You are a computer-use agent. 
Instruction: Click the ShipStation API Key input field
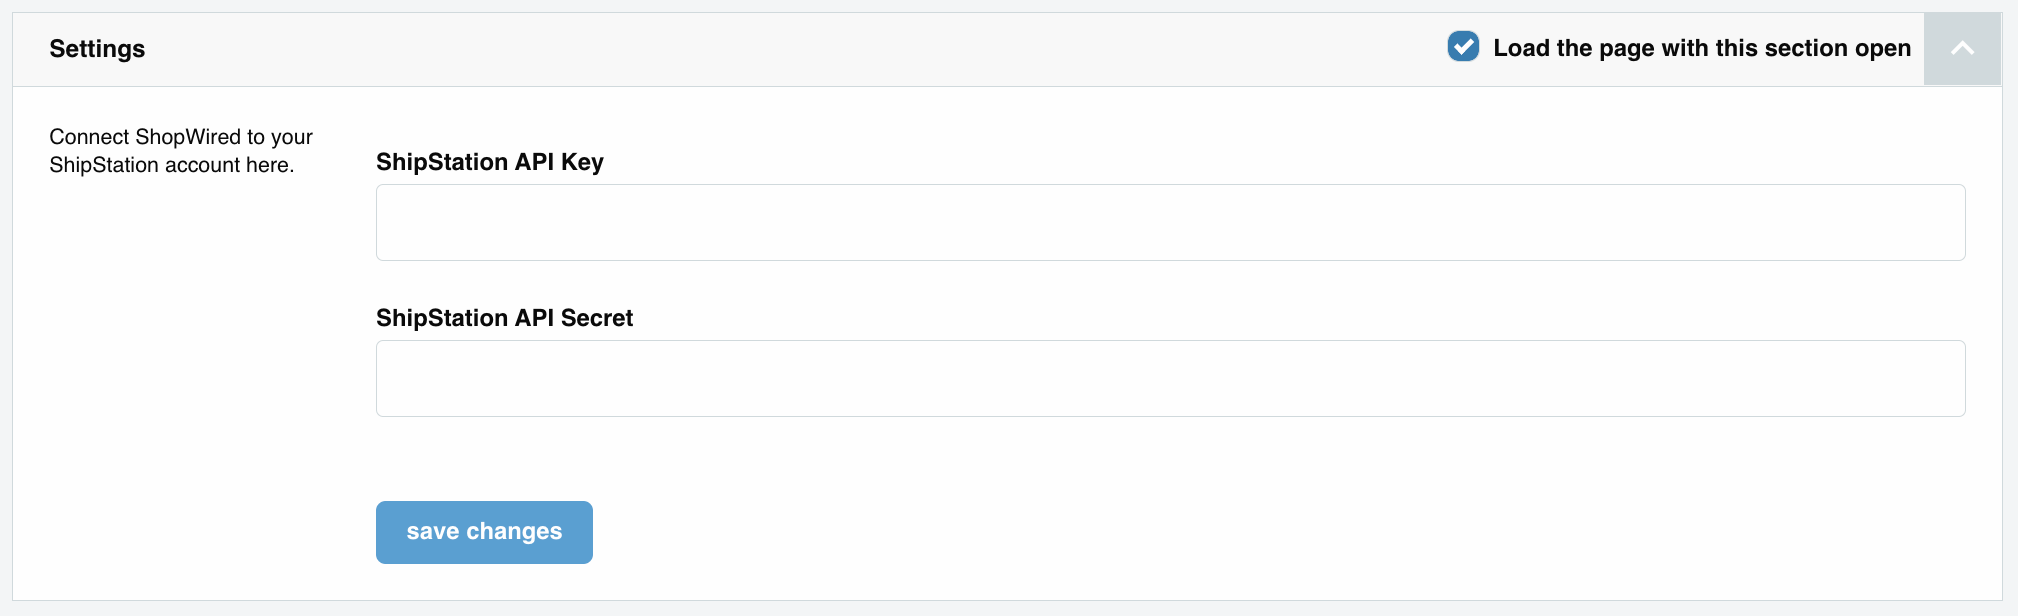pyautogui.click(x=1170, y=222)
